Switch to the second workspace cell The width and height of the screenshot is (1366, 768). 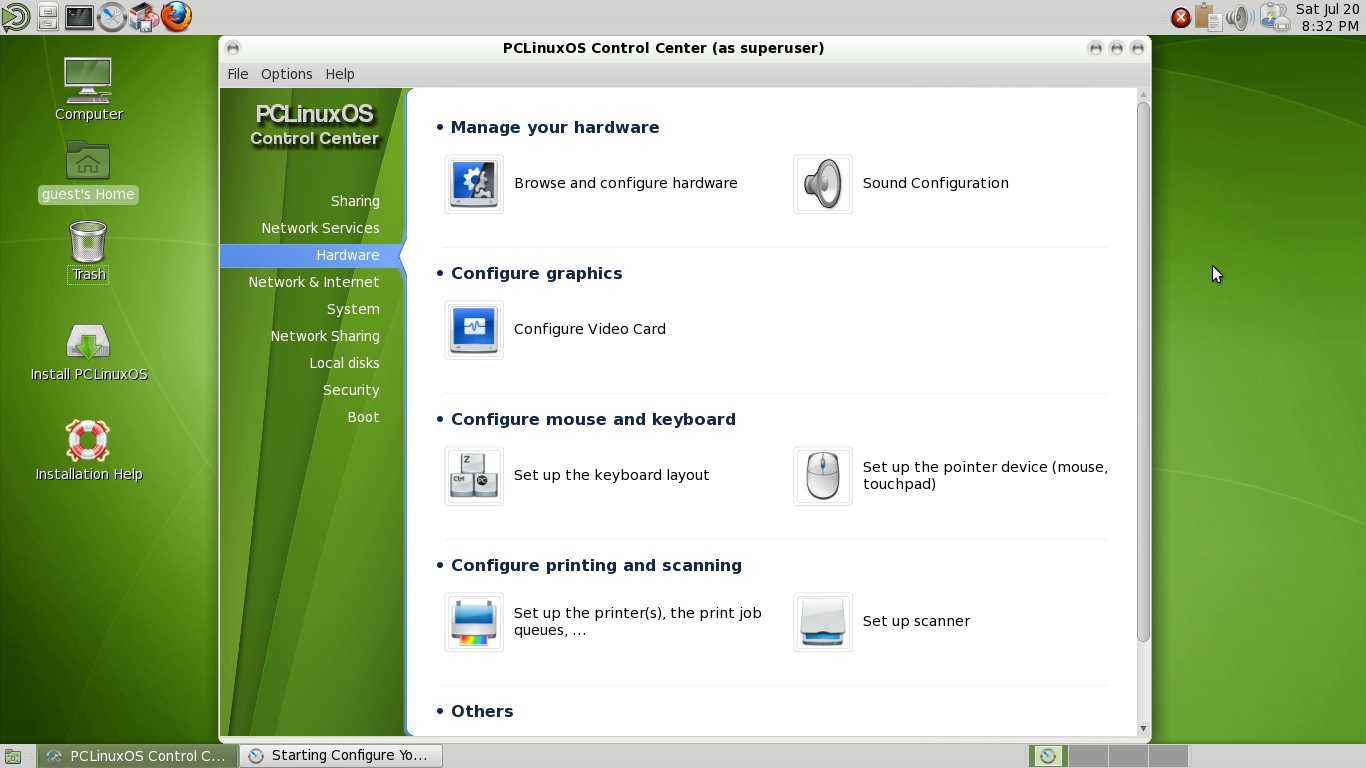point(1088,756)
